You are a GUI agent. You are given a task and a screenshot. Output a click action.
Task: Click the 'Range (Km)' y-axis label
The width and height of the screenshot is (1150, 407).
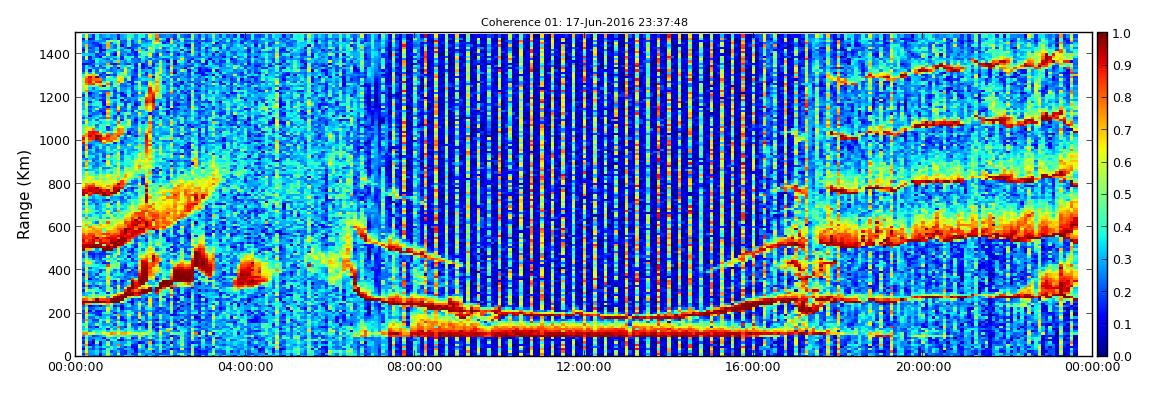point(23,194)
